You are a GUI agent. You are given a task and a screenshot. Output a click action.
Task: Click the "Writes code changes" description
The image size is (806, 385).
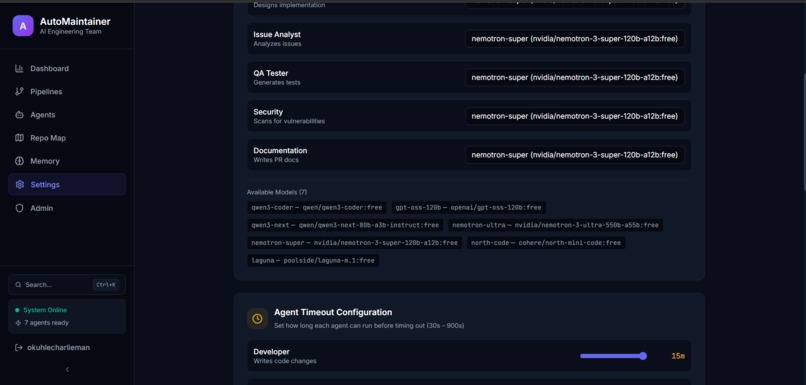(285, 361)
